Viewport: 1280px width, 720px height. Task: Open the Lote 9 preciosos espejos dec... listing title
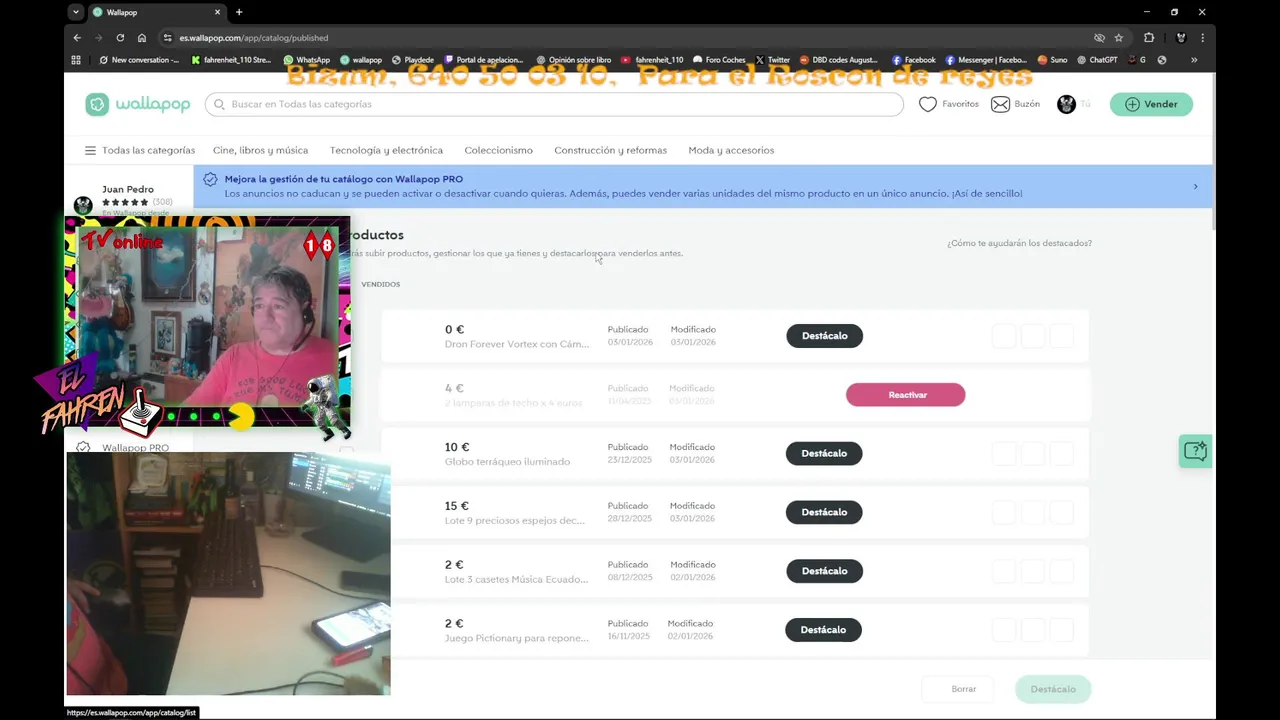click(515, 521)
